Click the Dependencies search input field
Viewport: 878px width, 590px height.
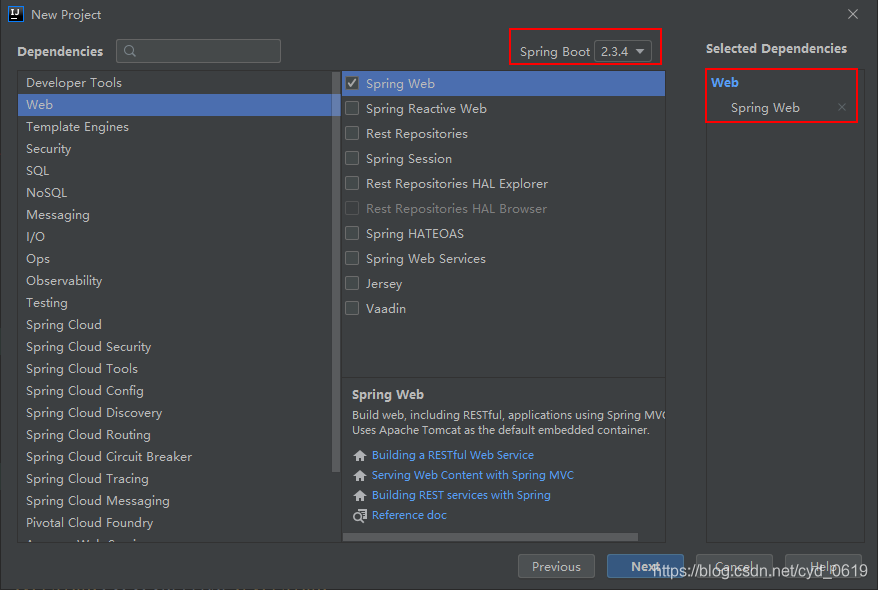pos(198,51)
